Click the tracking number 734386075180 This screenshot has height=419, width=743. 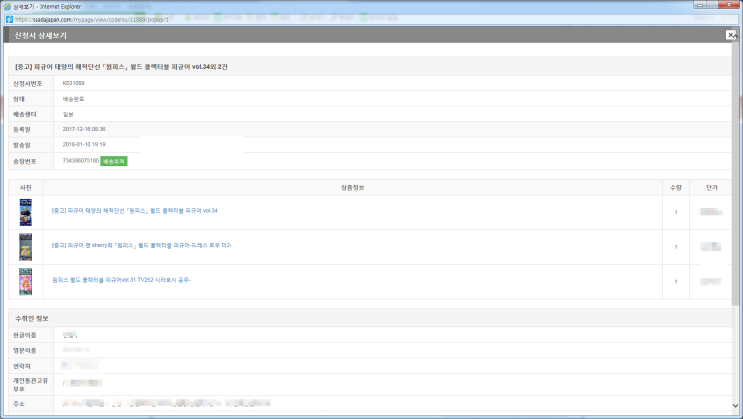point(81,161)
